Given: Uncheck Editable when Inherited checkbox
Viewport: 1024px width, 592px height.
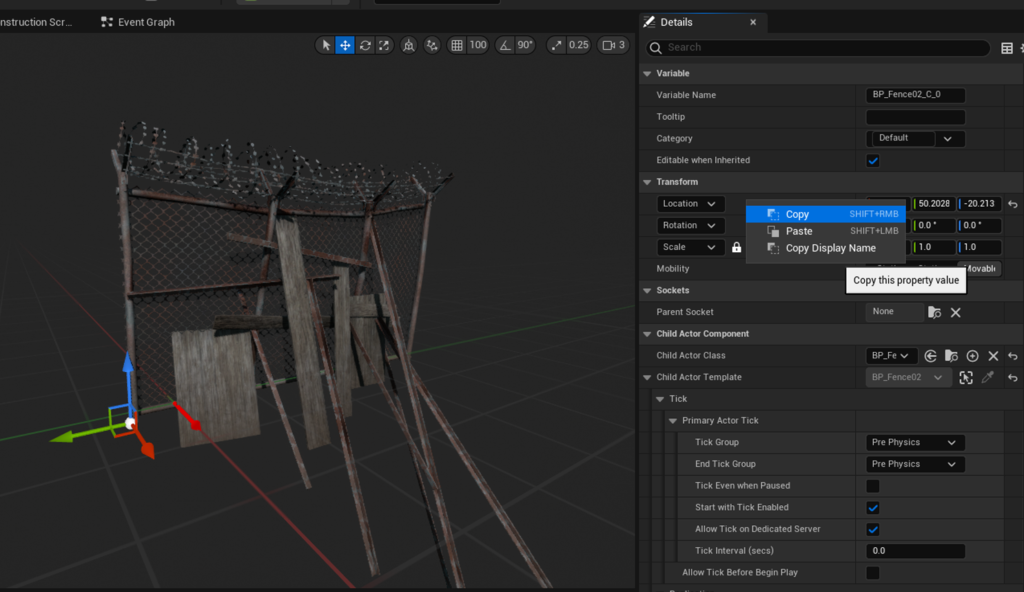Looking at the screenshot, I should [873, 161].
